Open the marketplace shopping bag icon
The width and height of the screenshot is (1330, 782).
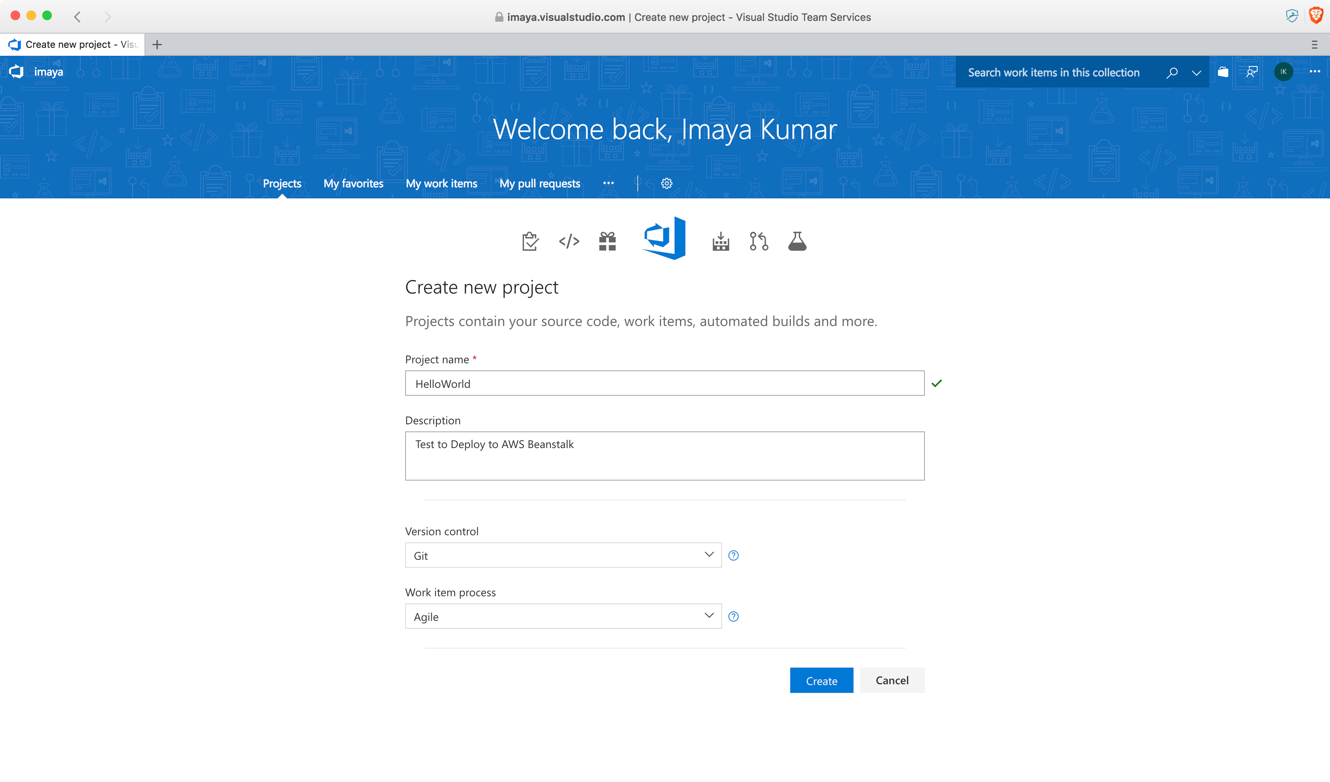[x=1223, y=72]
